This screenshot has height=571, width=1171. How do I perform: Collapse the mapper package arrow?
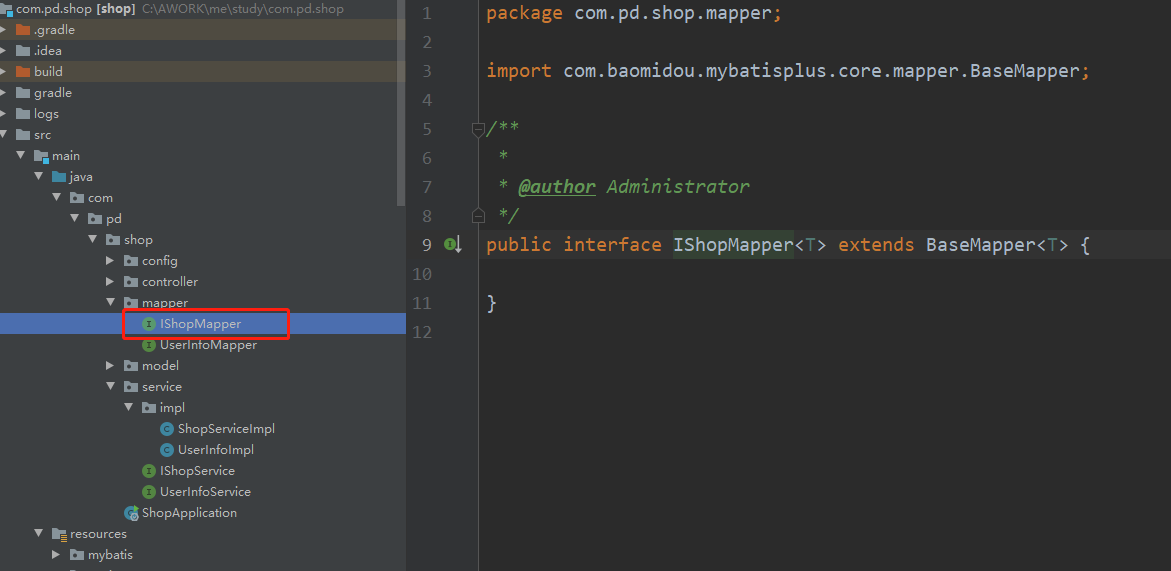110,302
